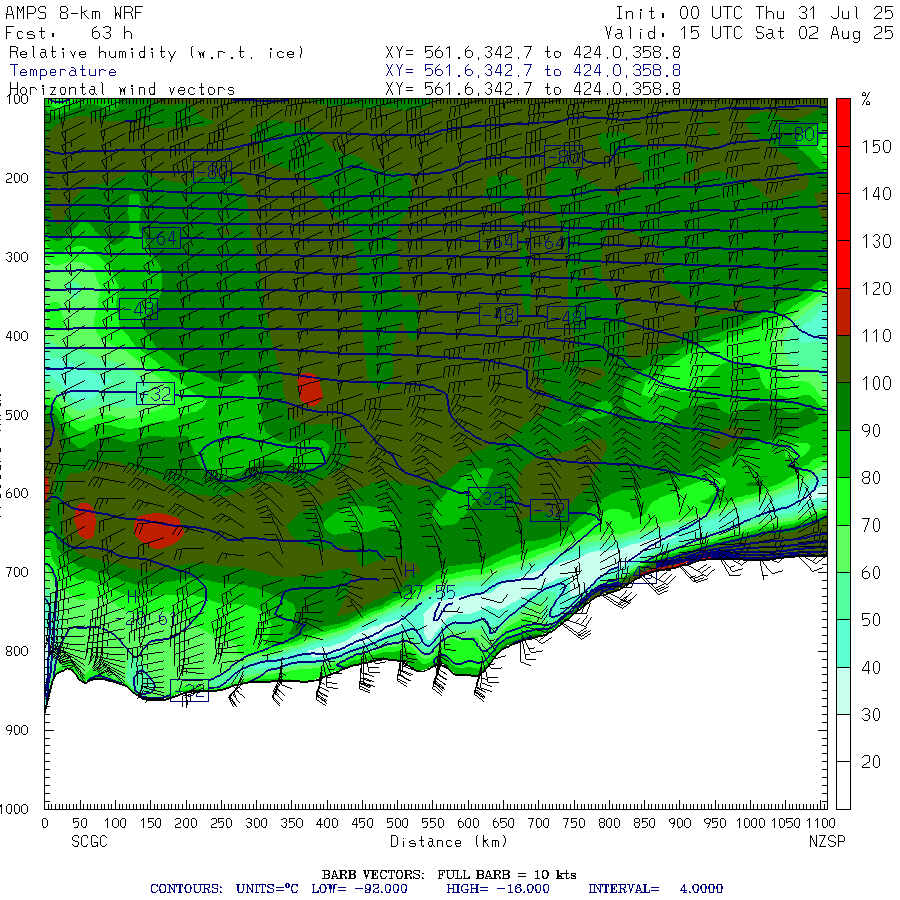Click the distance axis tick label "800"

[x=609, y=823]
